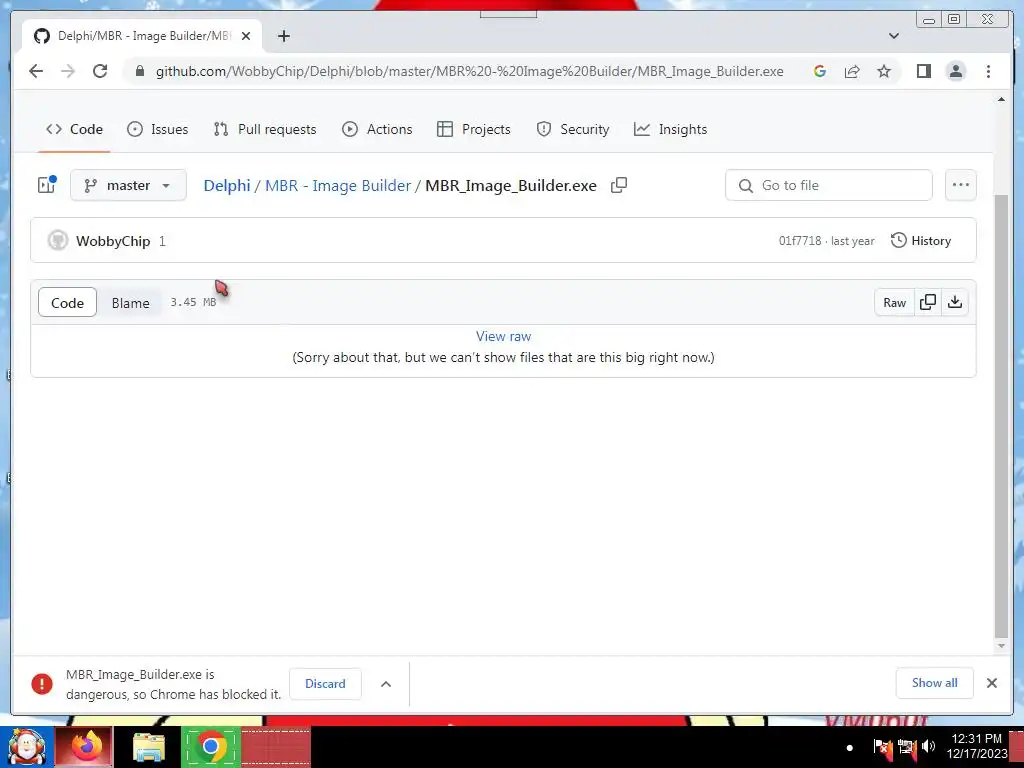Click the Google icon in address bar
Screen dimensions: 1024x768
click(x=820, y=71)
